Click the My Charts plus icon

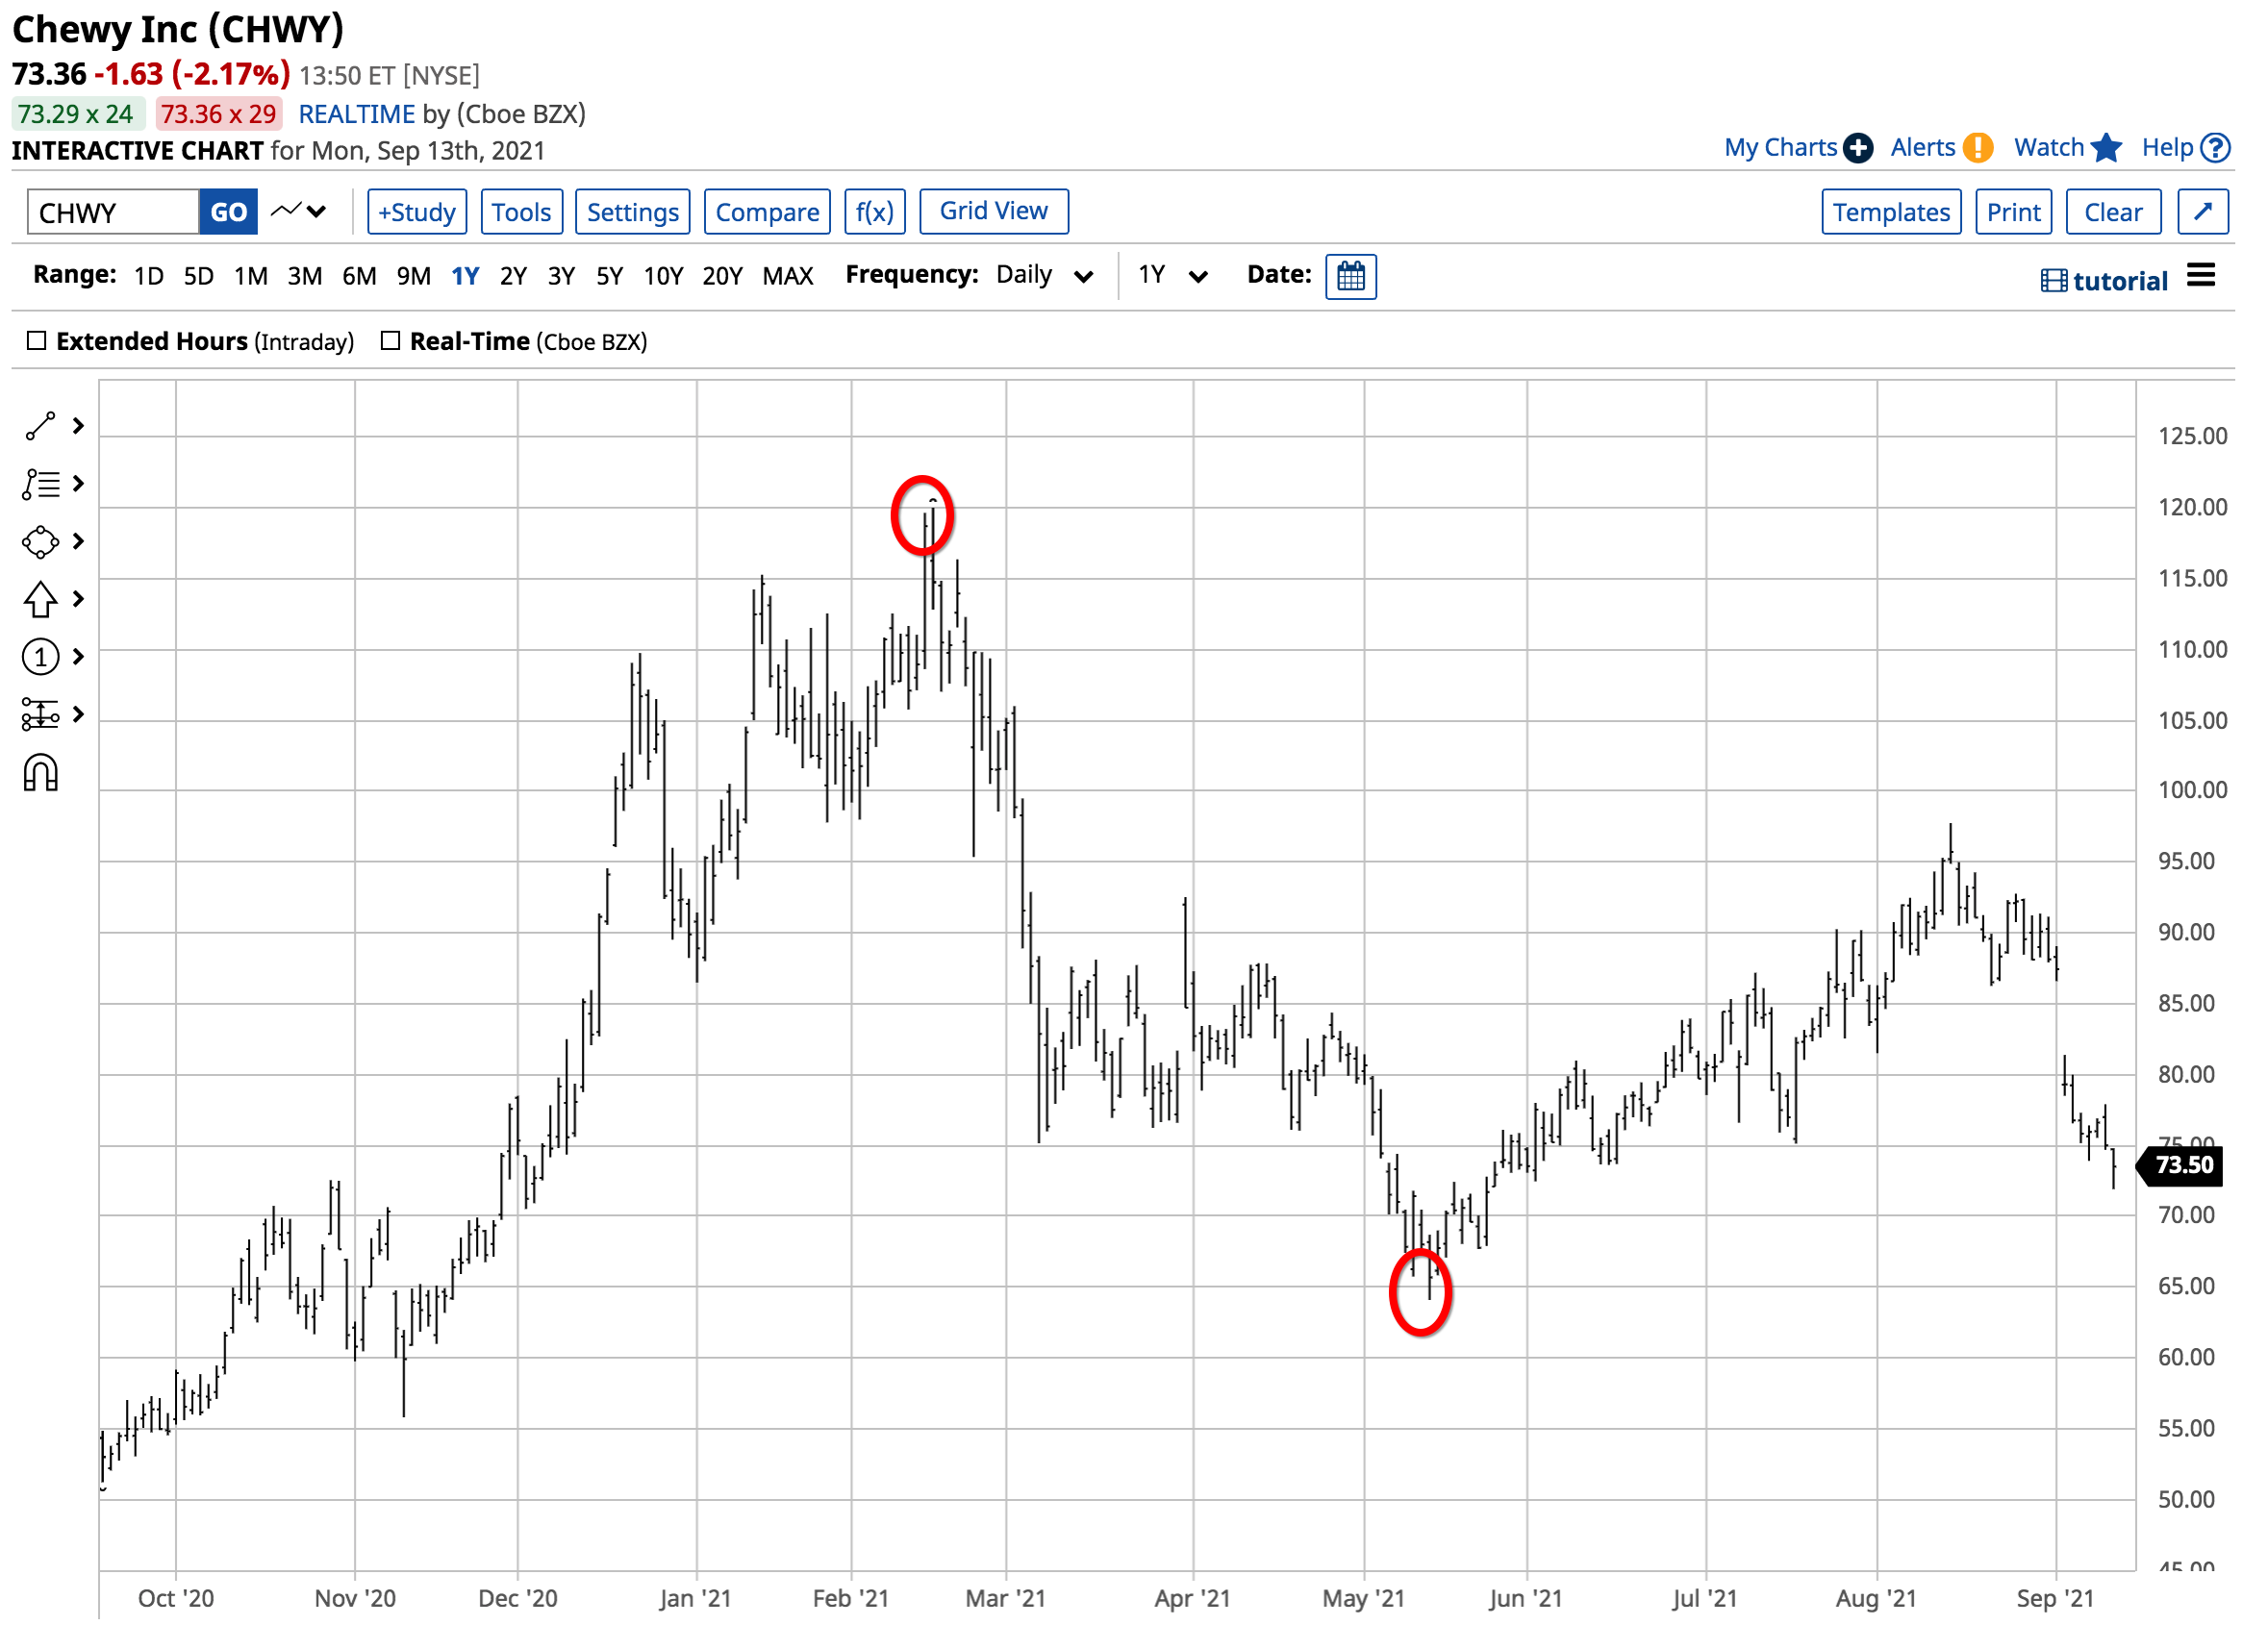point(1857,148)
